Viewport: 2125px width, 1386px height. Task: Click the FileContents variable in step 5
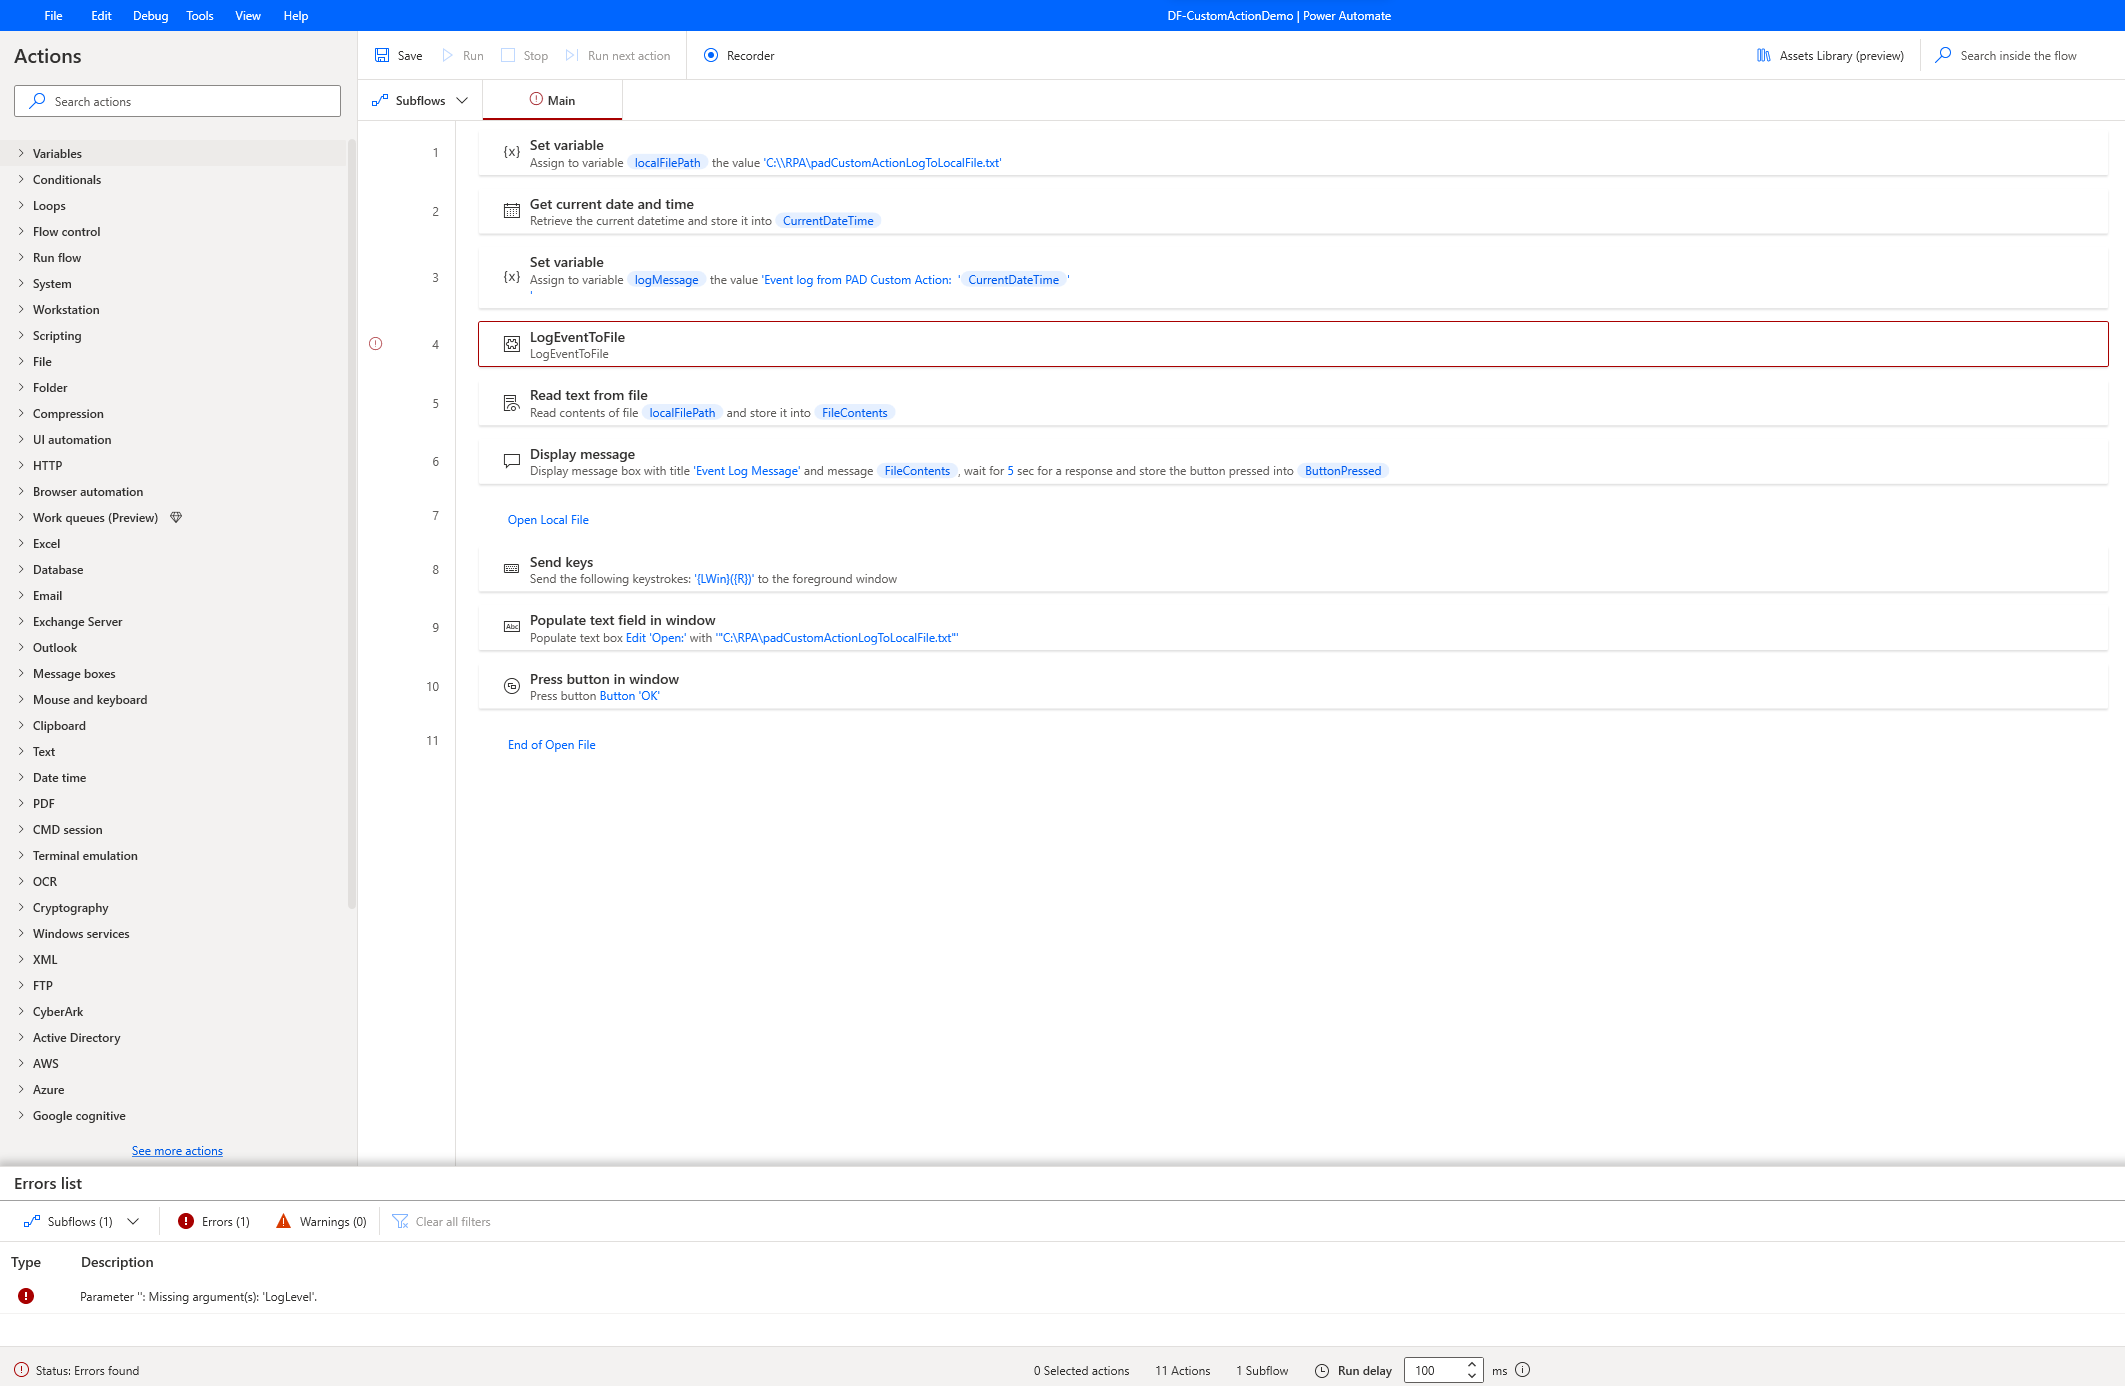pyautogui.click(x=855, y=413)
